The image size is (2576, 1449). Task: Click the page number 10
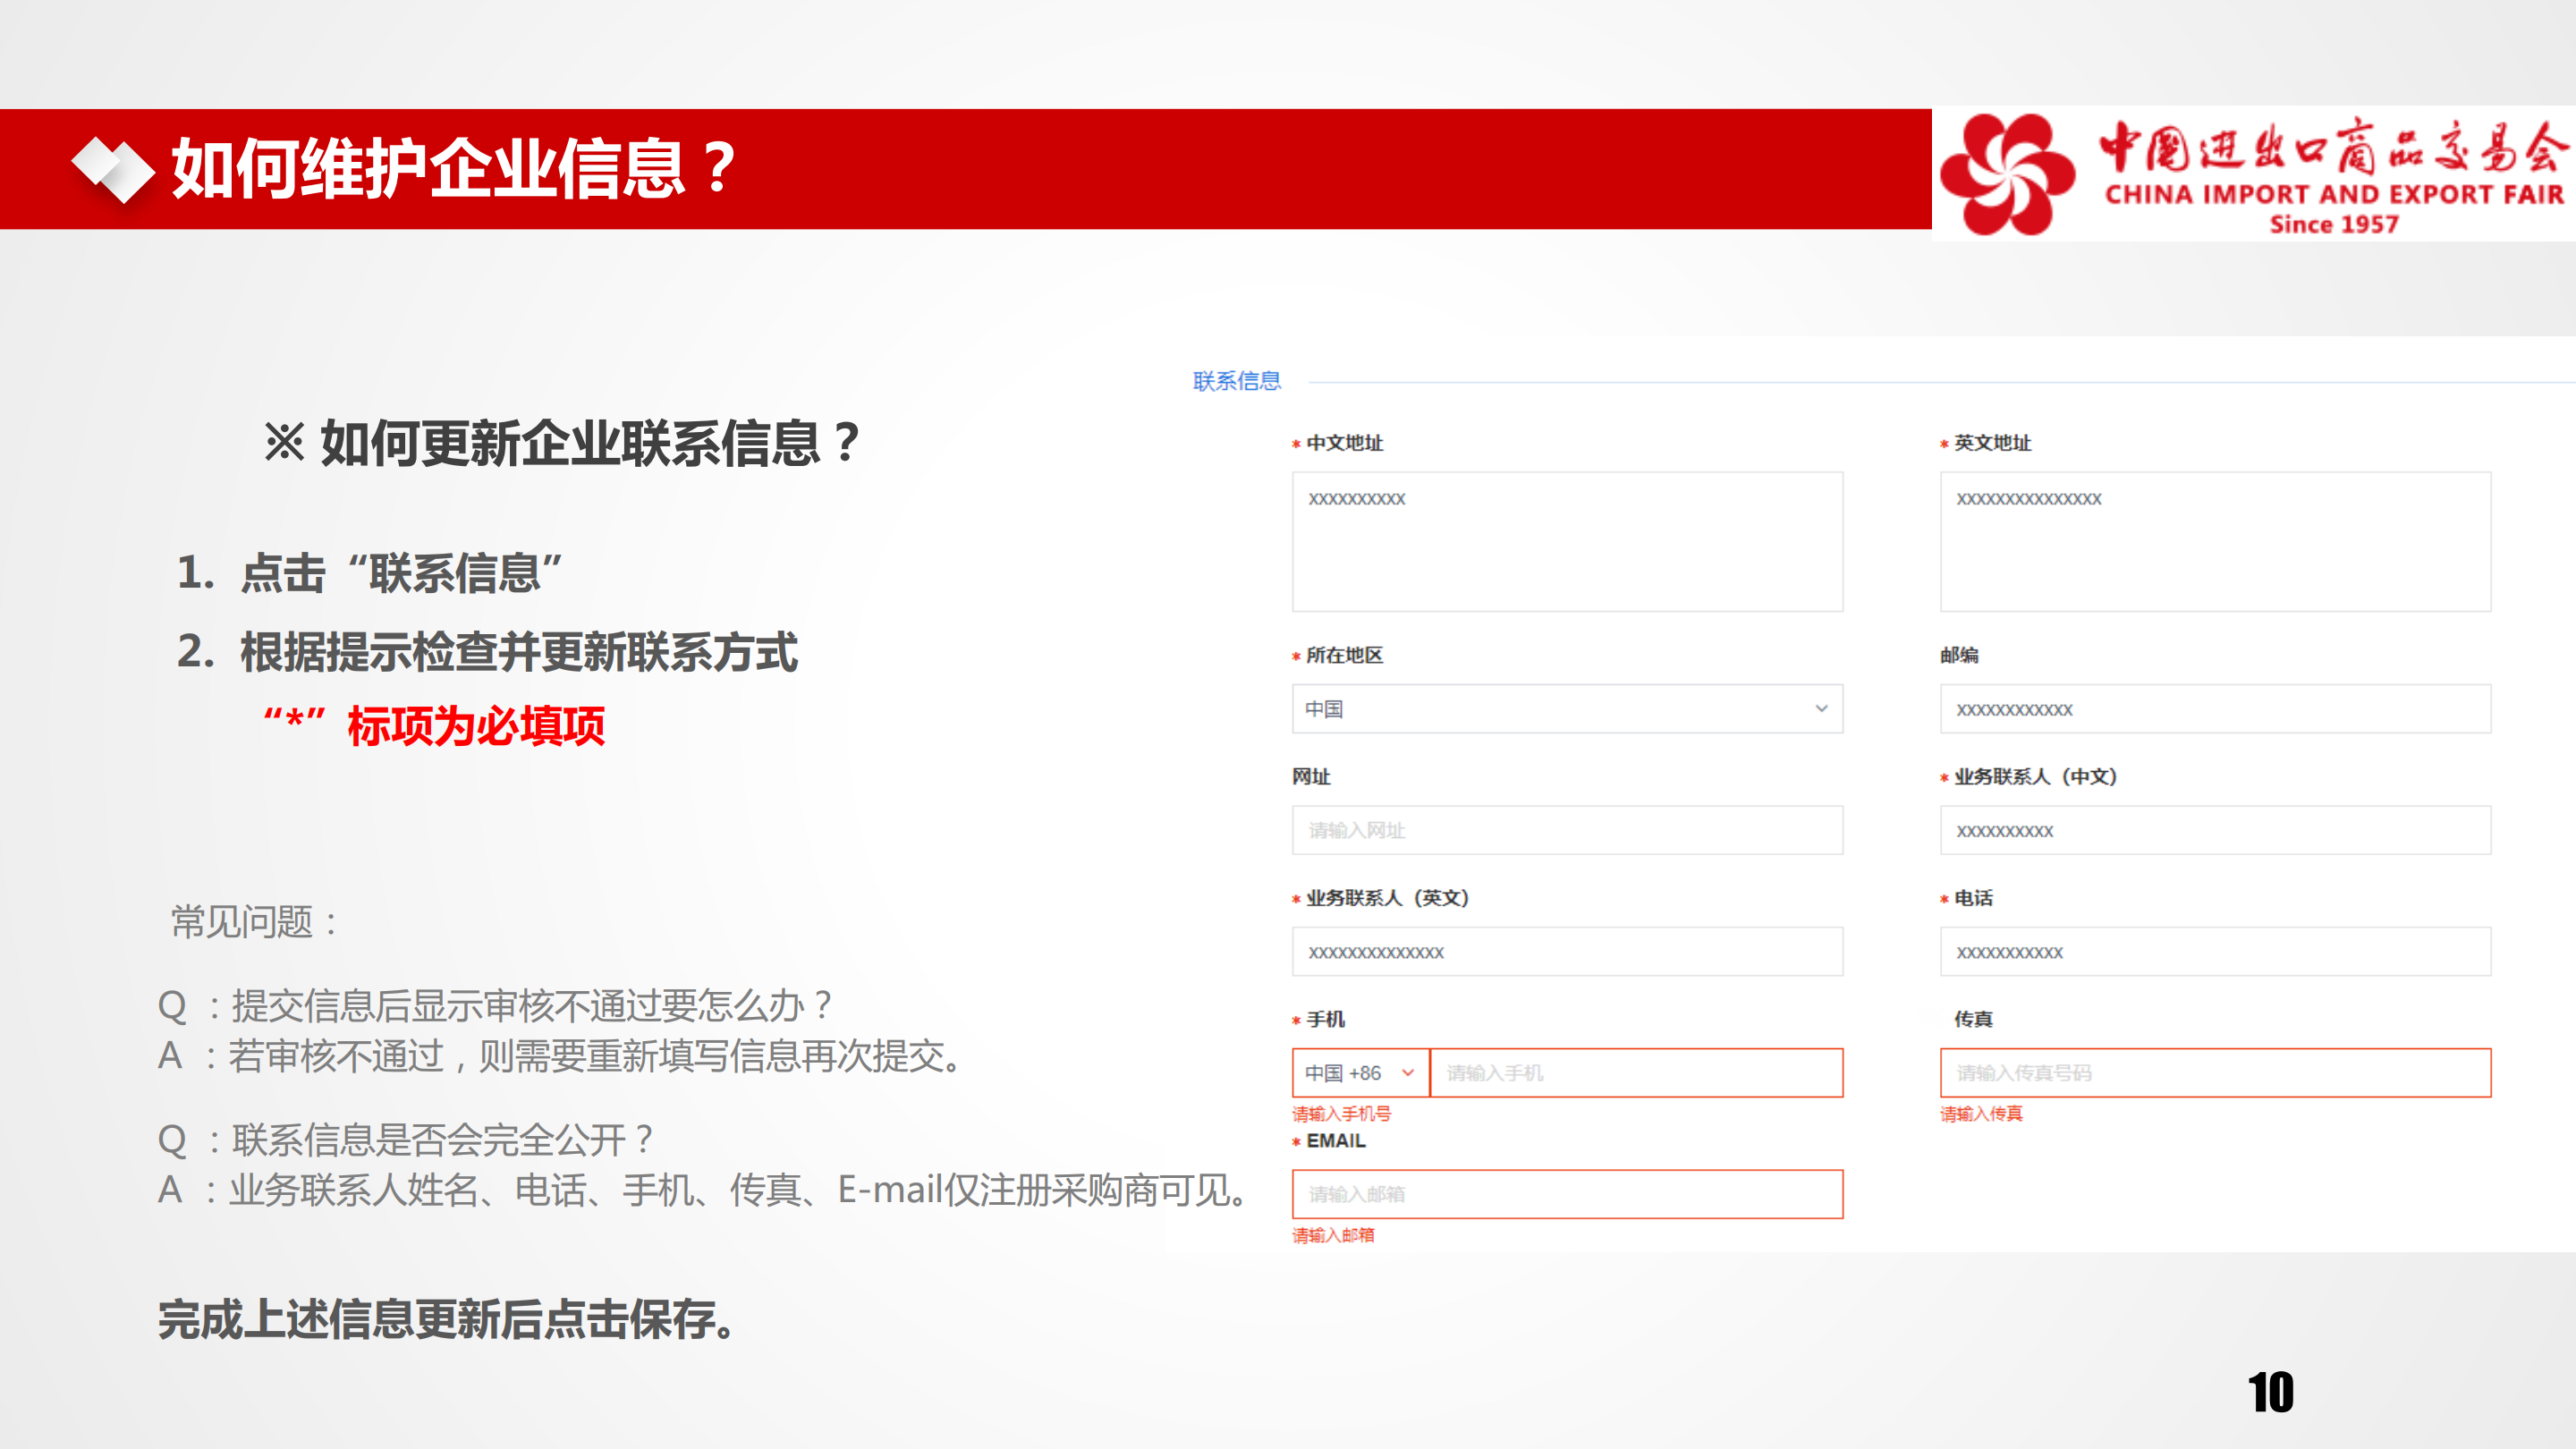[x=2270, y=1392]
